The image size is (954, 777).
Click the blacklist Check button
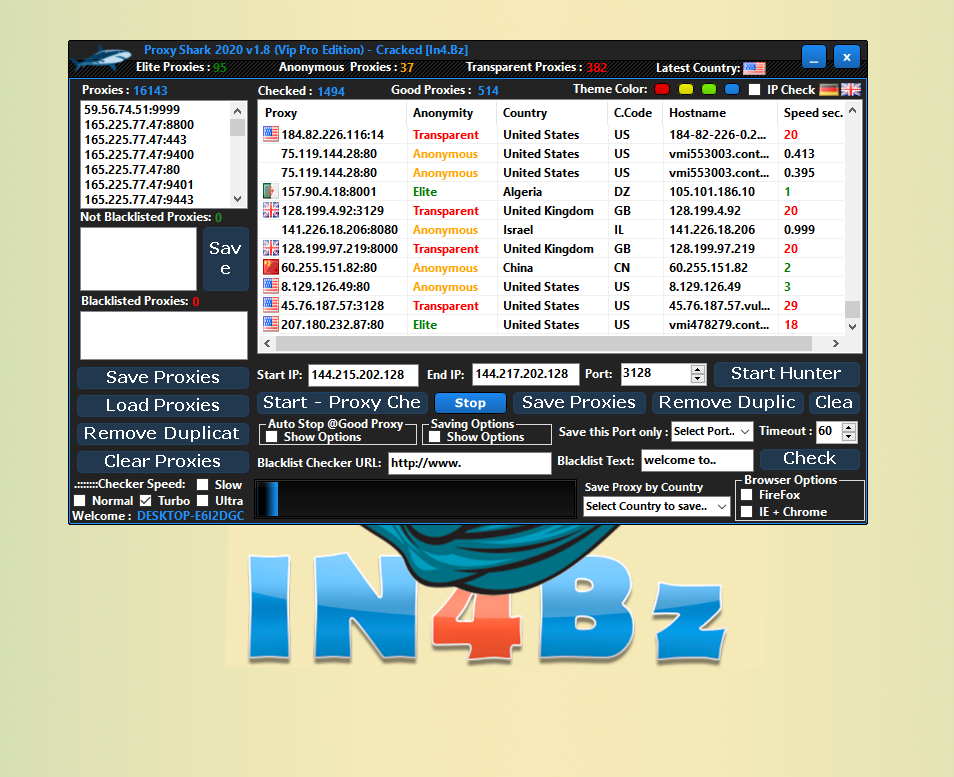coord(809,459)
